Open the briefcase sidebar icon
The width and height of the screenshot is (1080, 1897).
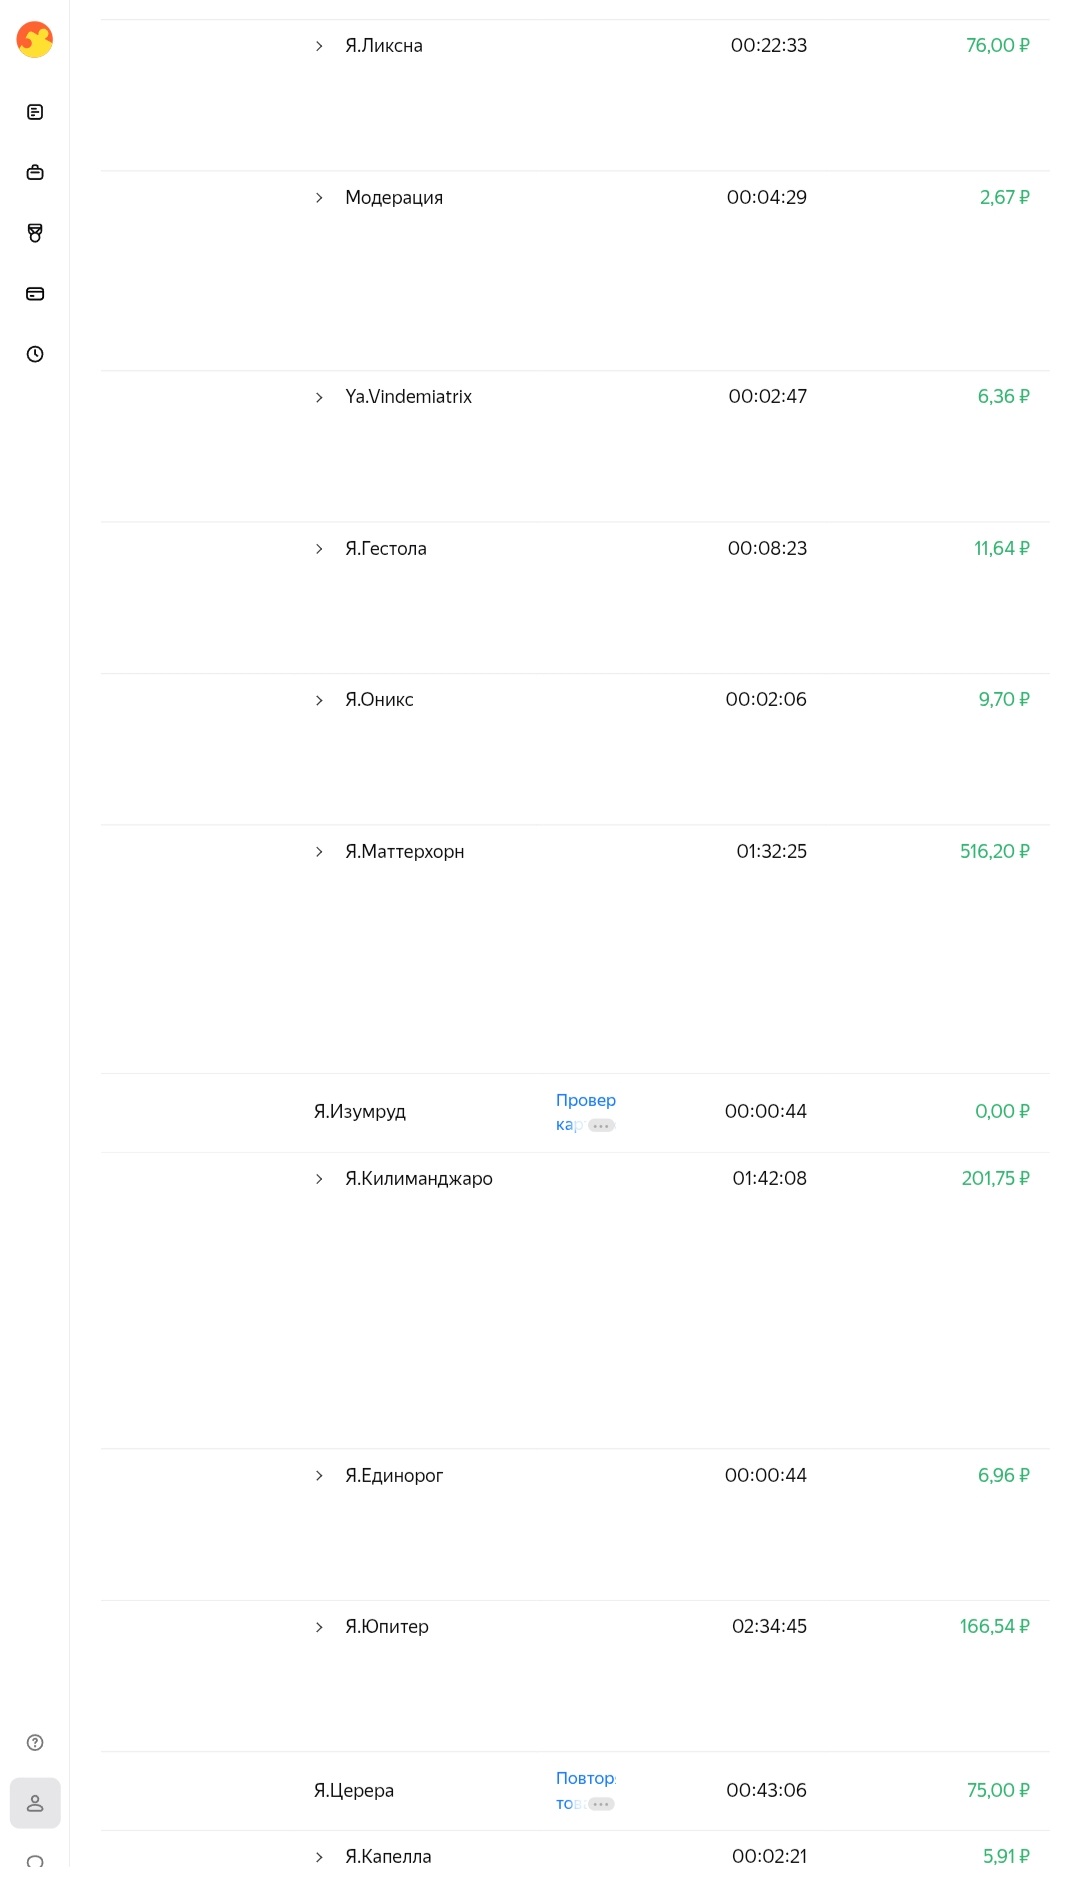click(x=35, y=172)
